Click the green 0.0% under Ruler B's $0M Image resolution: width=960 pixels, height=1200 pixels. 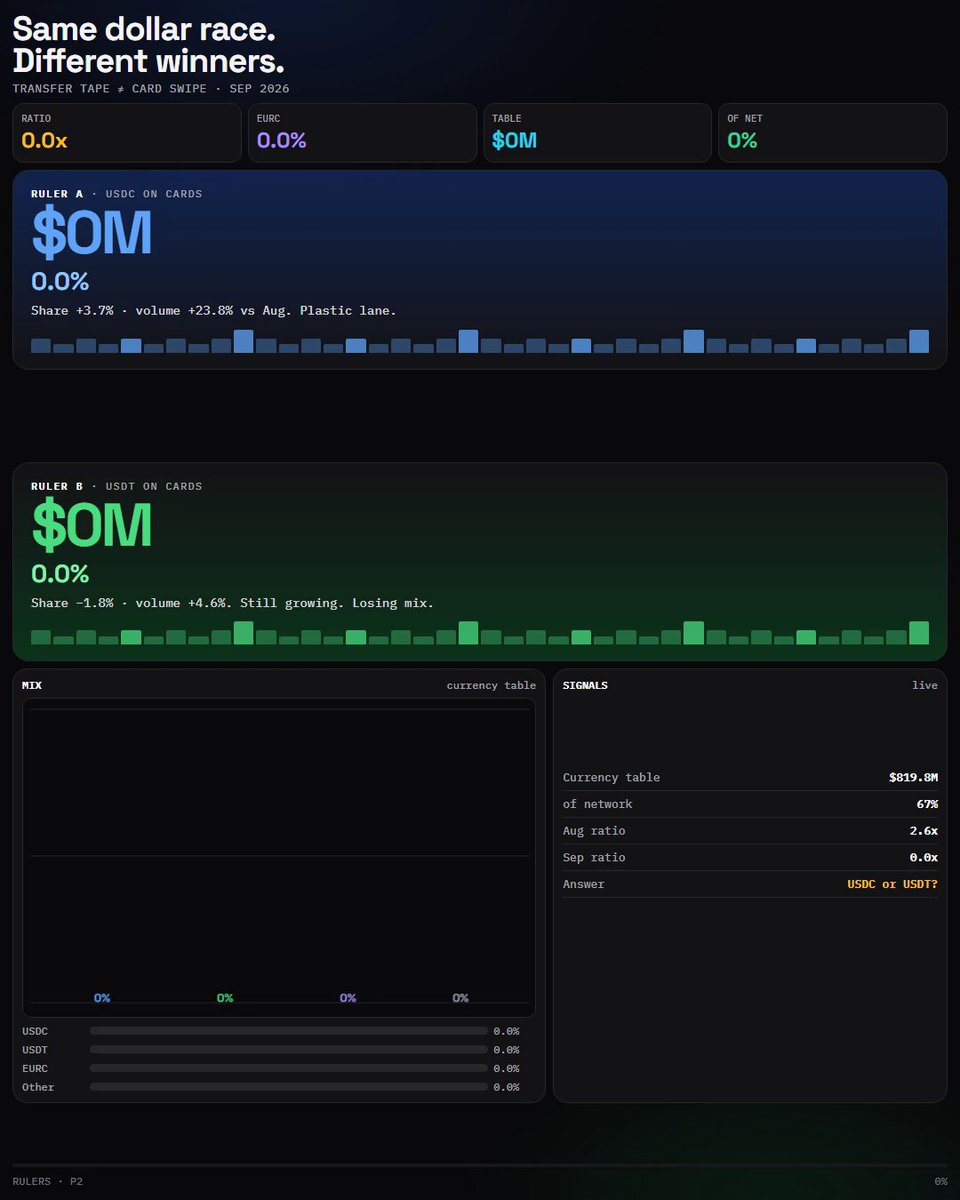[60, 574]
